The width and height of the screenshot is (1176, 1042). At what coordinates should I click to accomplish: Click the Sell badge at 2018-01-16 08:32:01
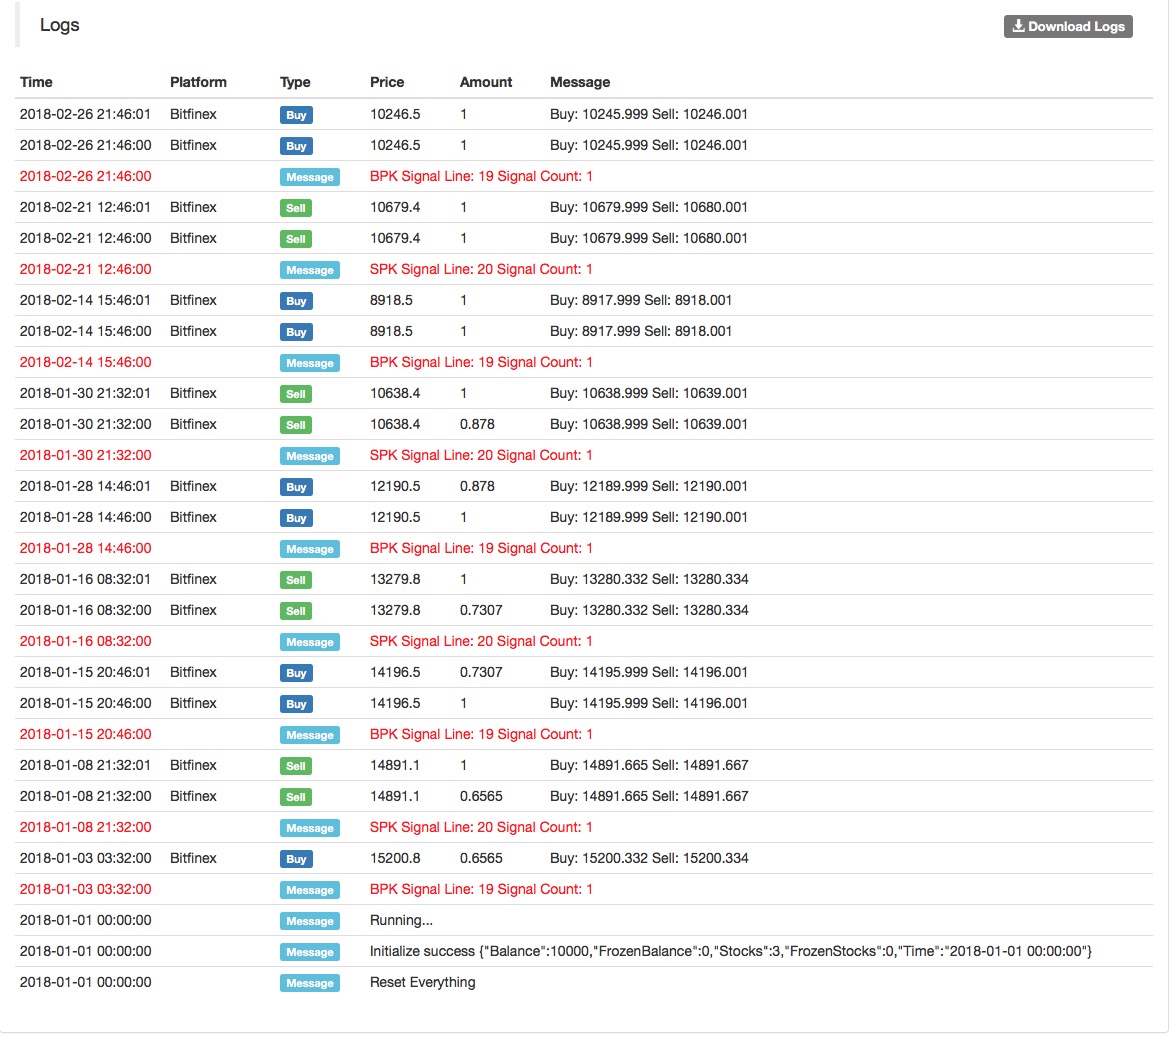[296, 580]
